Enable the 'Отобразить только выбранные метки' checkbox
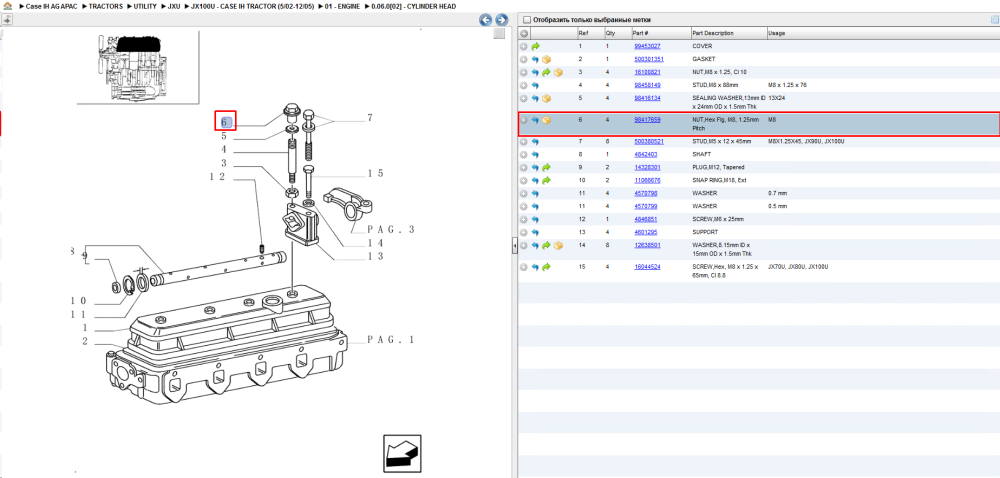Image resolution: width=1000 pixels, height=478 pixels. click(x=526, y=20)
